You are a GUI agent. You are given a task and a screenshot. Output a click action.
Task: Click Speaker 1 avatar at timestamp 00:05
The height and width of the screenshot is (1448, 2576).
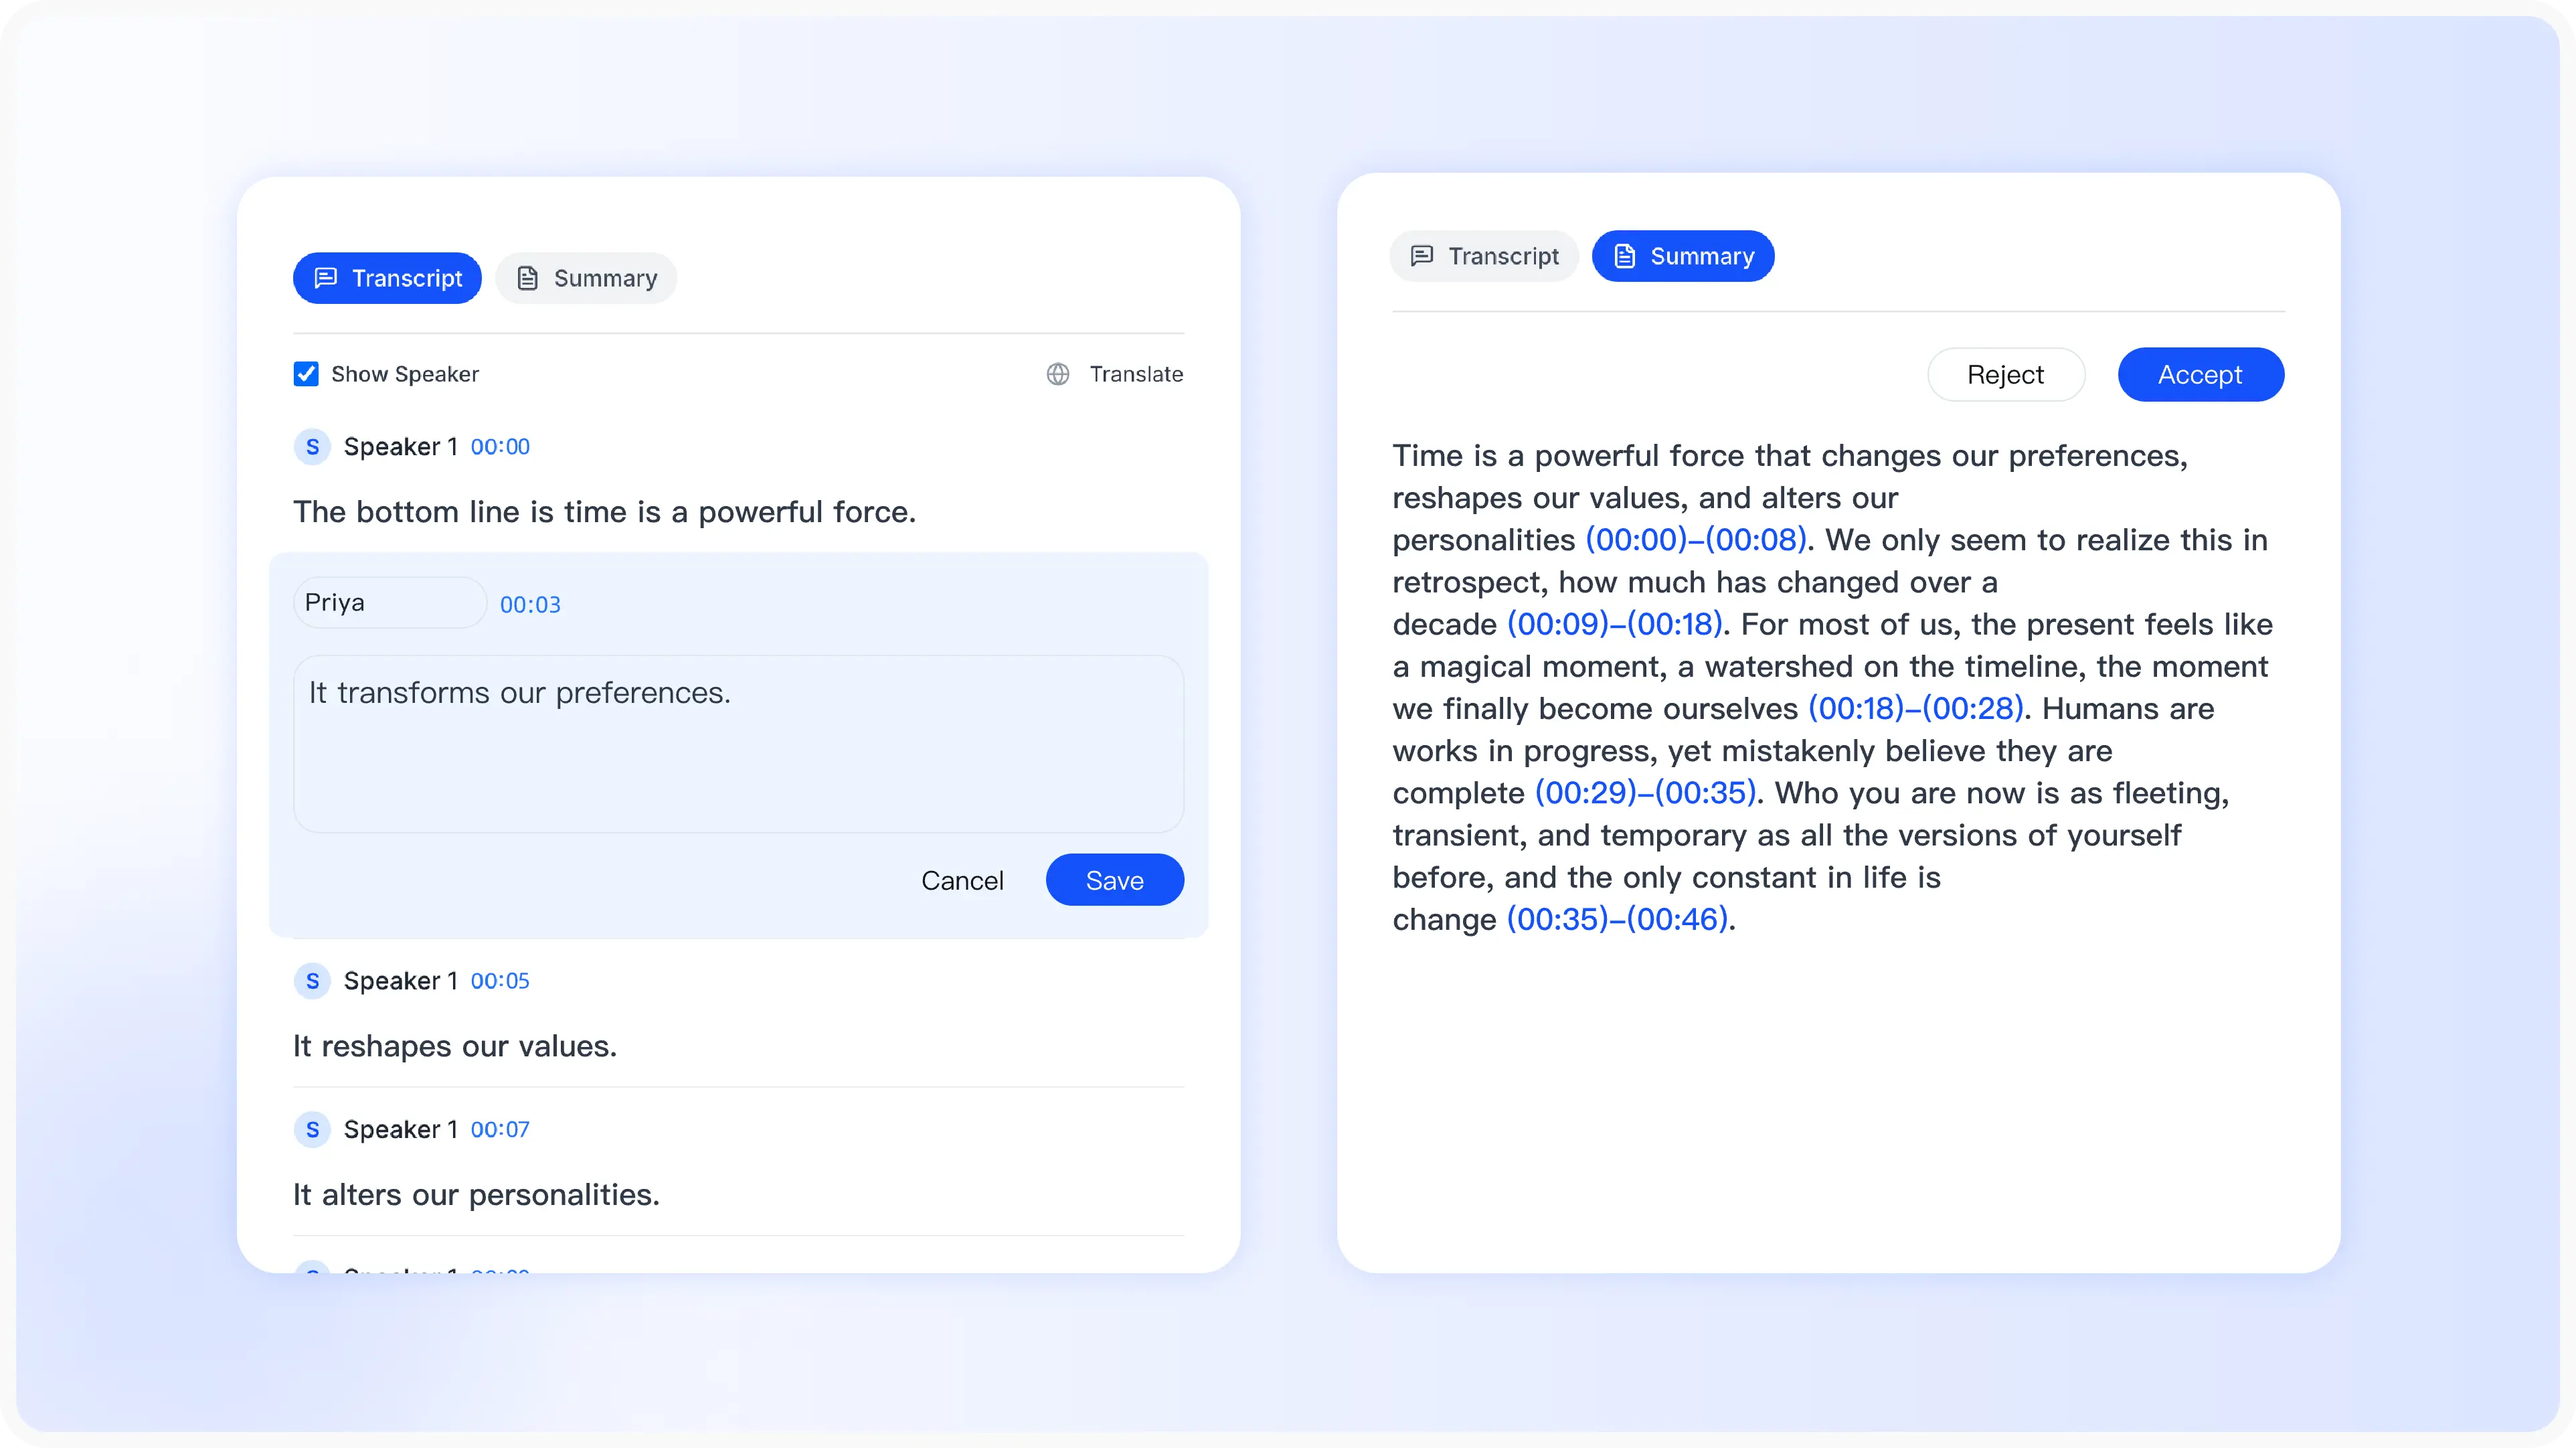tap(313, 981)
